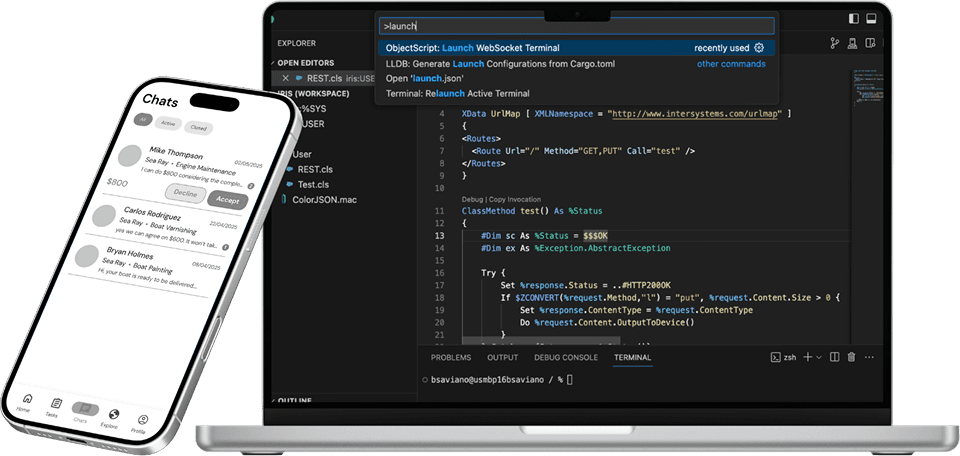Click the source control graph icon in editor toolbar
This screenshot has height=456, width=960.
[x=834, y=43]
